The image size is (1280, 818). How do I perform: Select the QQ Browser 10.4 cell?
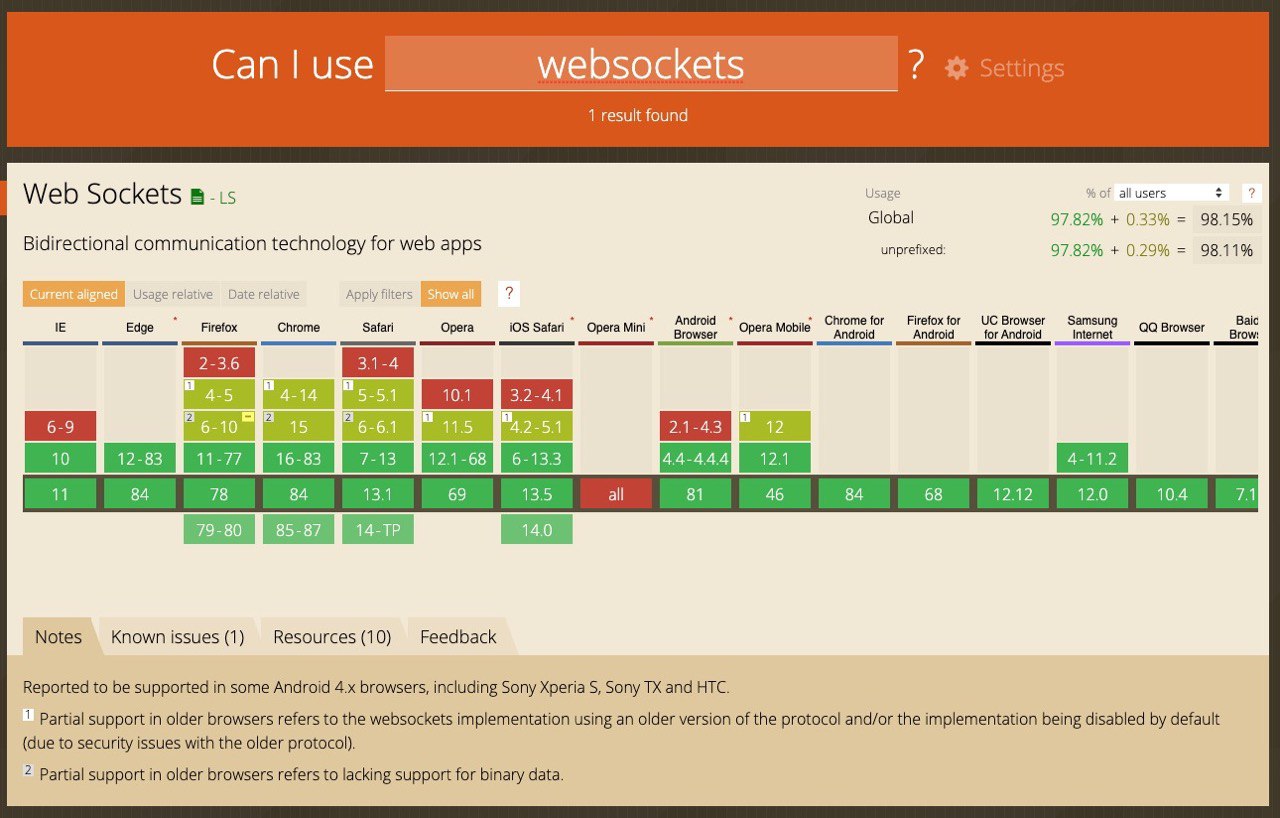[1171, 494]
